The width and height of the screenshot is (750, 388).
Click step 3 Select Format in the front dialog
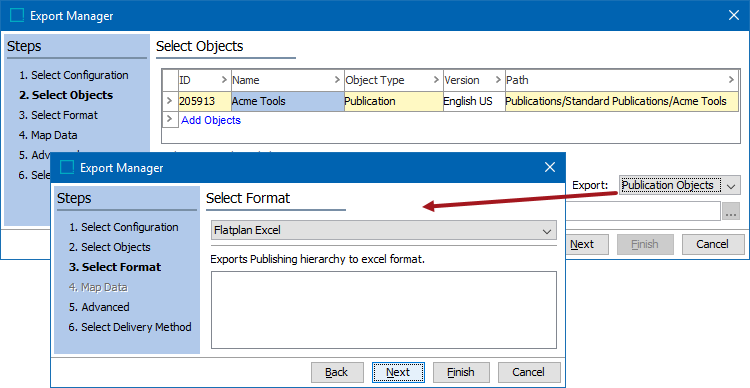pos(115,267)
